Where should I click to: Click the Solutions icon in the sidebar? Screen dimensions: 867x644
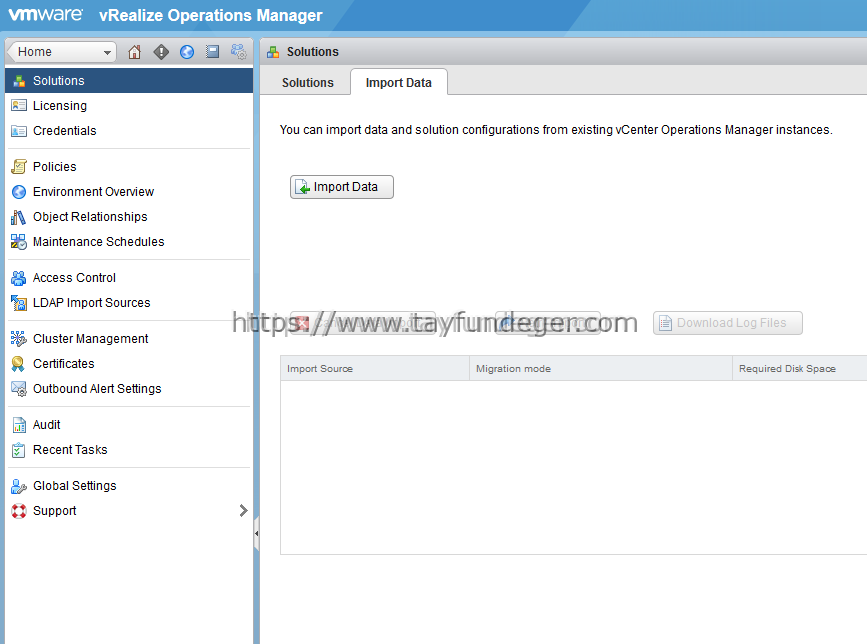(19, 81)
